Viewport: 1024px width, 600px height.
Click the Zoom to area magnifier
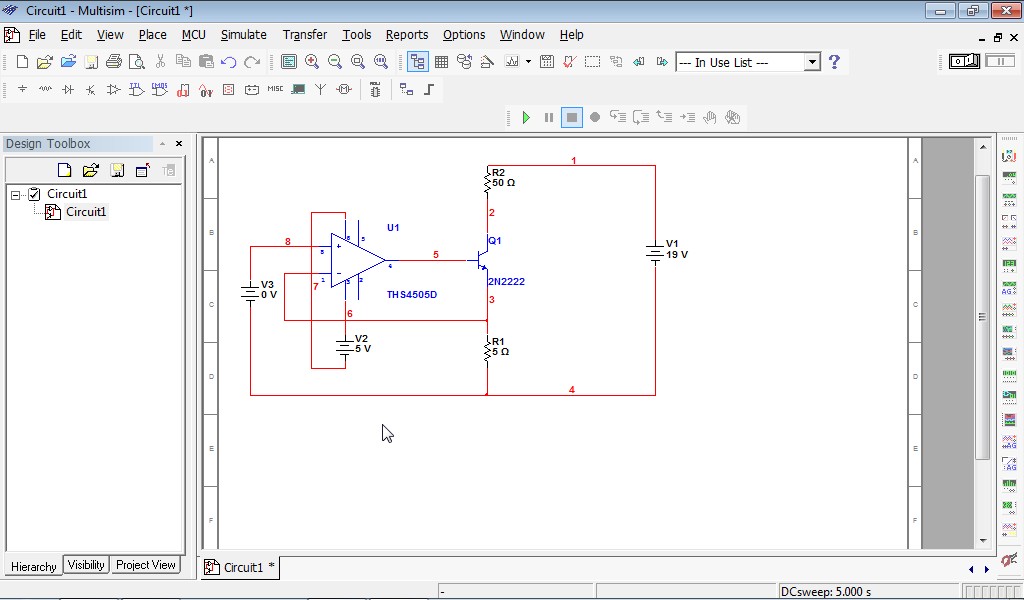tap(357, 61)
